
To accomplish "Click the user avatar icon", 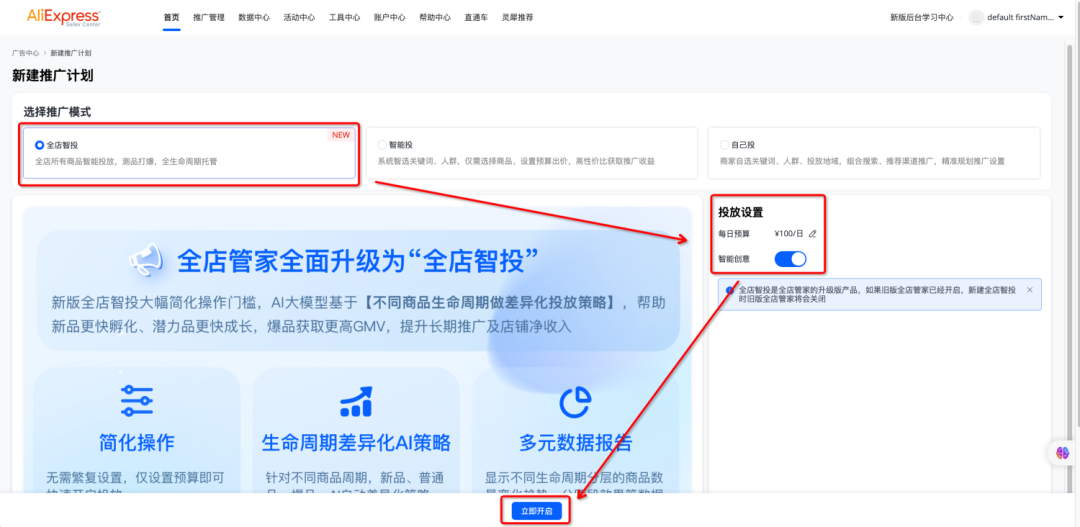I will point(976,17).
